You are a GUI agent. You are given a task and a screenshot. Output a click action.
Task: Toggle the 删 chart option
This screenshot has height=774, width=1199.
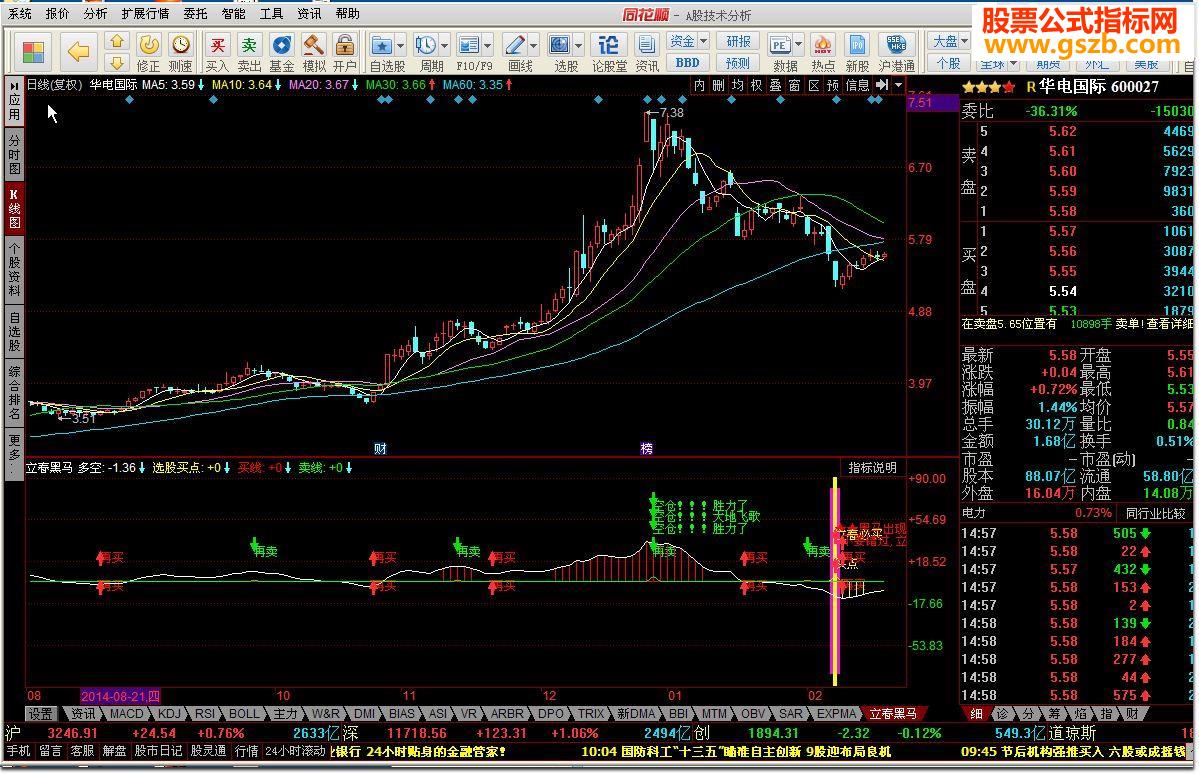point(718,85)
